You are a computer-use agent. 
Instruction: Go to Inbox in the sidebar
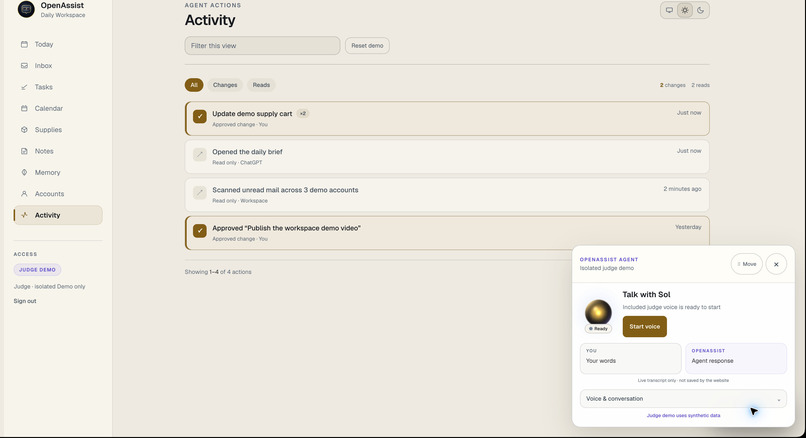pyautogui.click(x=43, y=66)
